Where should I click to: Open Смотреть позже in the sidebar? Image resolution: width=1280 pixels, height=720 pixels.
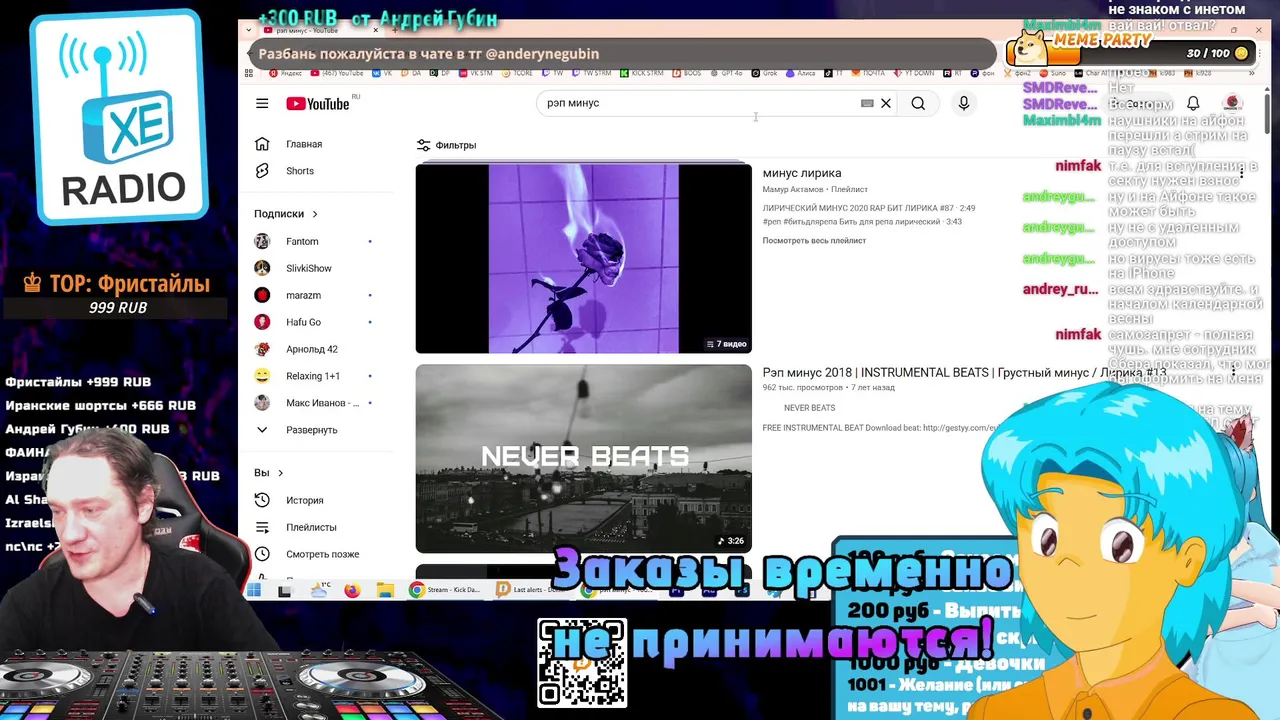coord(322,554)
